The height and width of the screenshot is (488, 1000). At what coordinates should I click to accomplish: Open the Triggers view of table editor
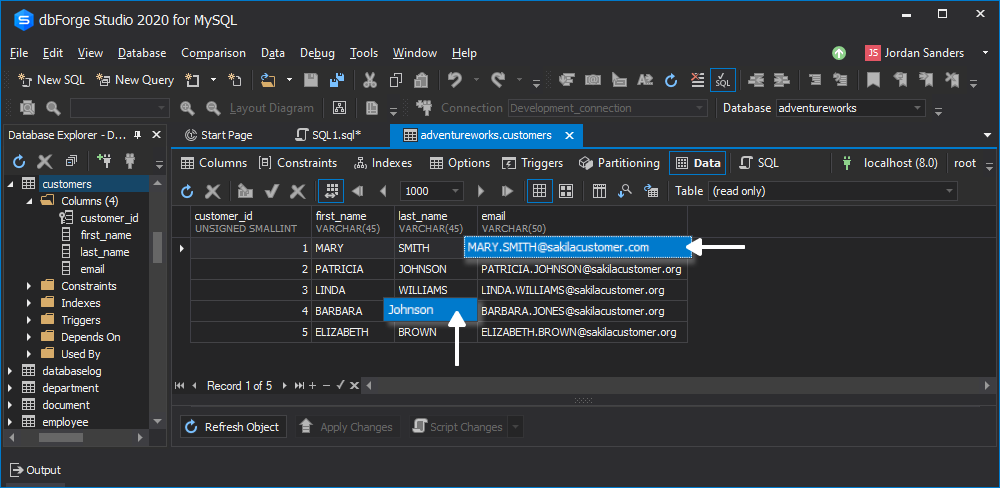pos(533,163)
